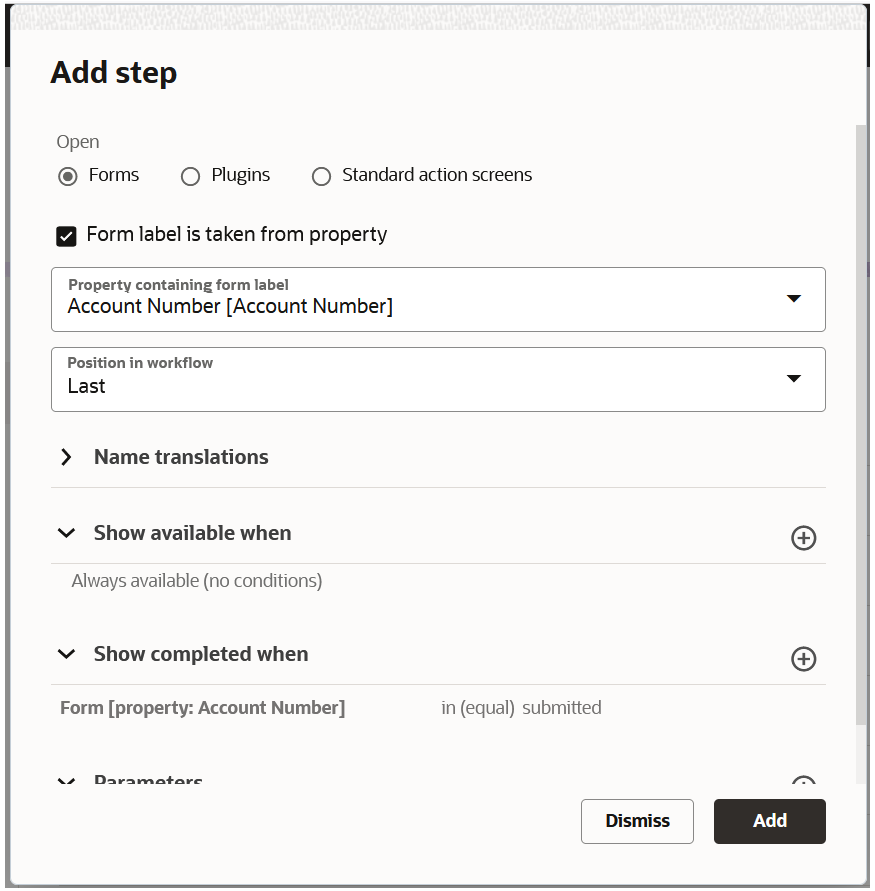Select the Forms radio button
875x891 pixels.
pyautogui.click(x=68, y=177)
